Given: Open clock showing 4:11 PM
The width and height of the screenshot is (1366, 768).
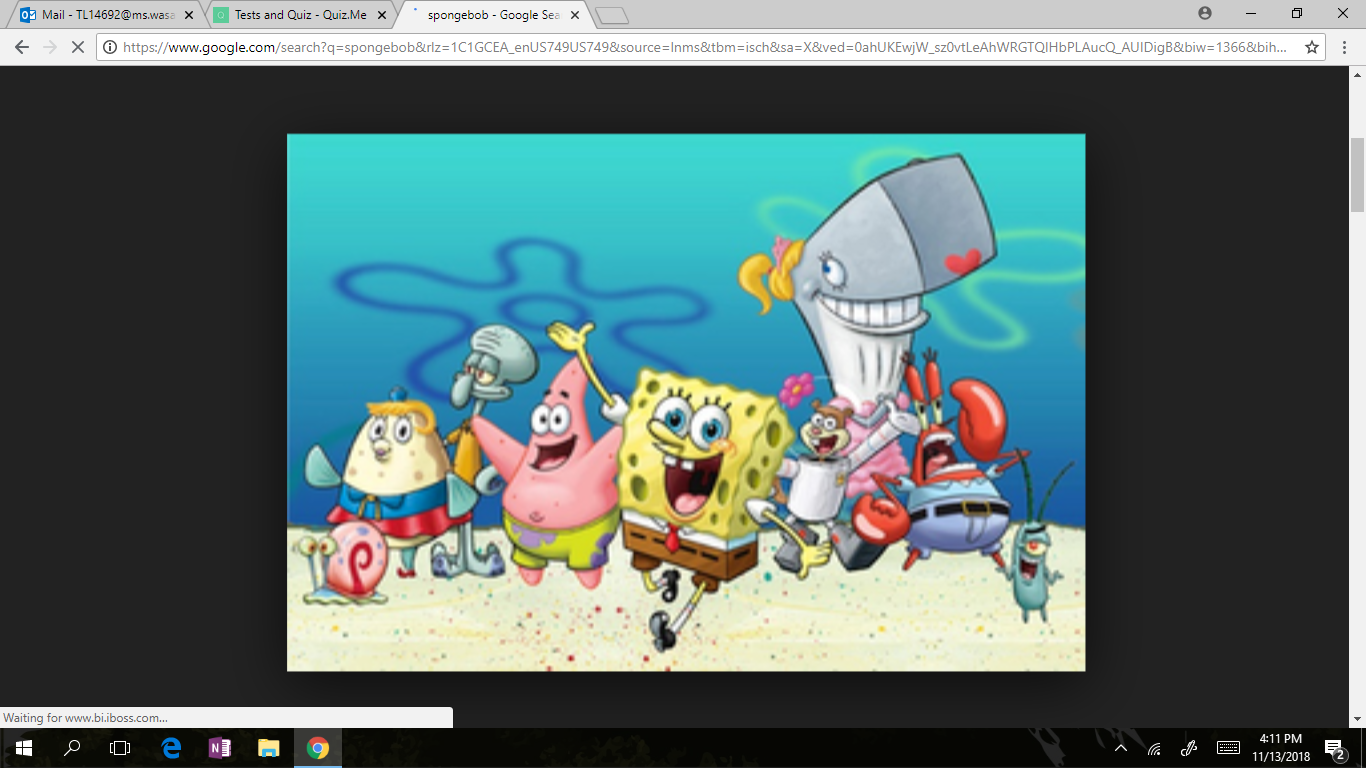Looking at the screenshot, I should point(1280,748).
